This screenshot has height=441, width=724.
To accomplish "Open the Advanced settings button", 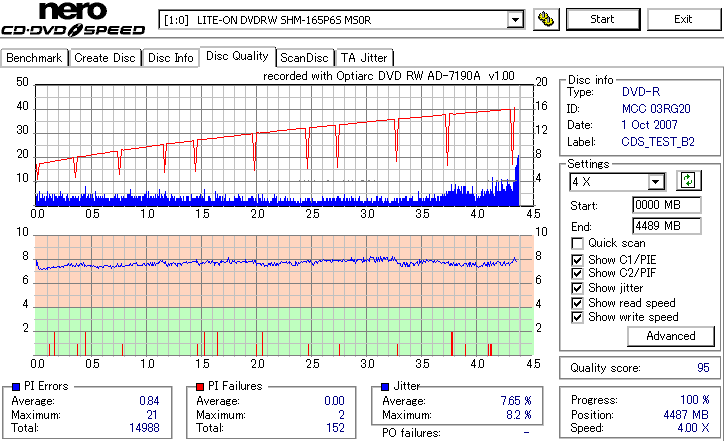I will pyautogui.click(x=670, y=336).
